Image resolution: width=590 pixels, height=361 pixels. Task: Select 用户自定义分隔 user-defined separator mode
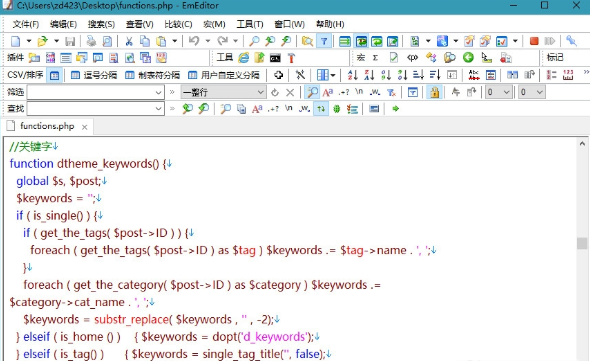(x=224, y=75)
